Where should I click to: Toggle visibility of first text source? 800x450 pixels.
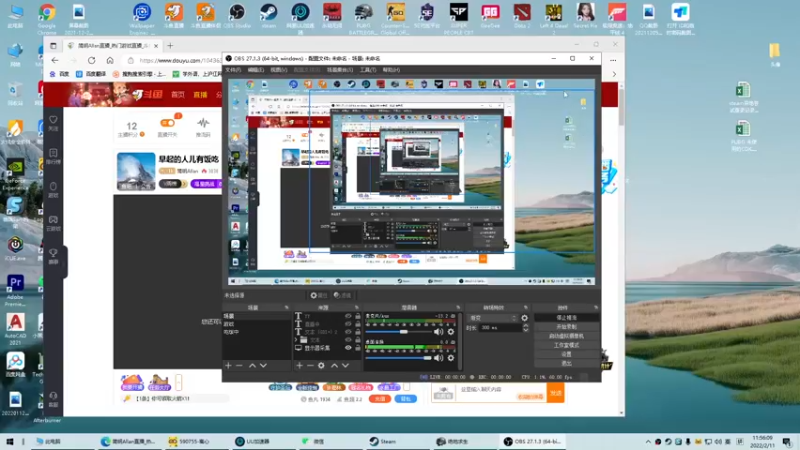[x=348, y=316]
